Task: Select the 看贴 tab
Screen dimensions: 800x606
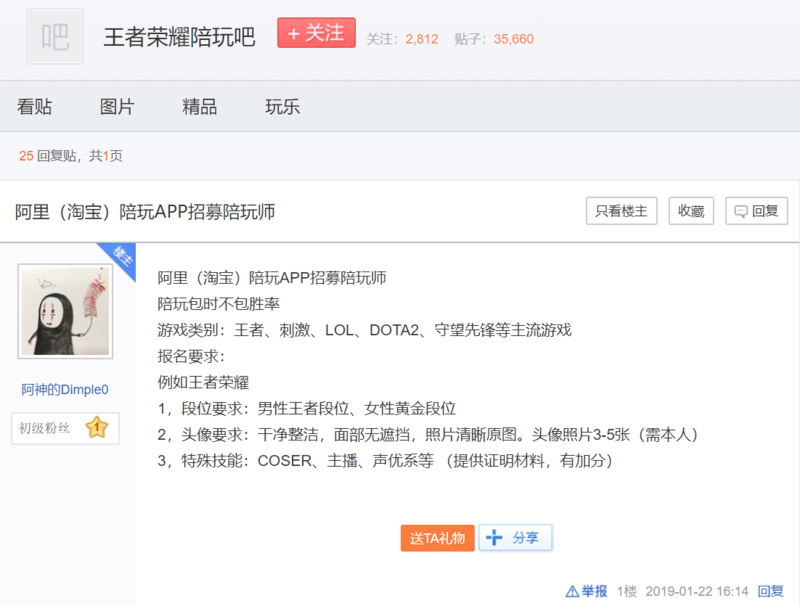Action: [36, 106]
